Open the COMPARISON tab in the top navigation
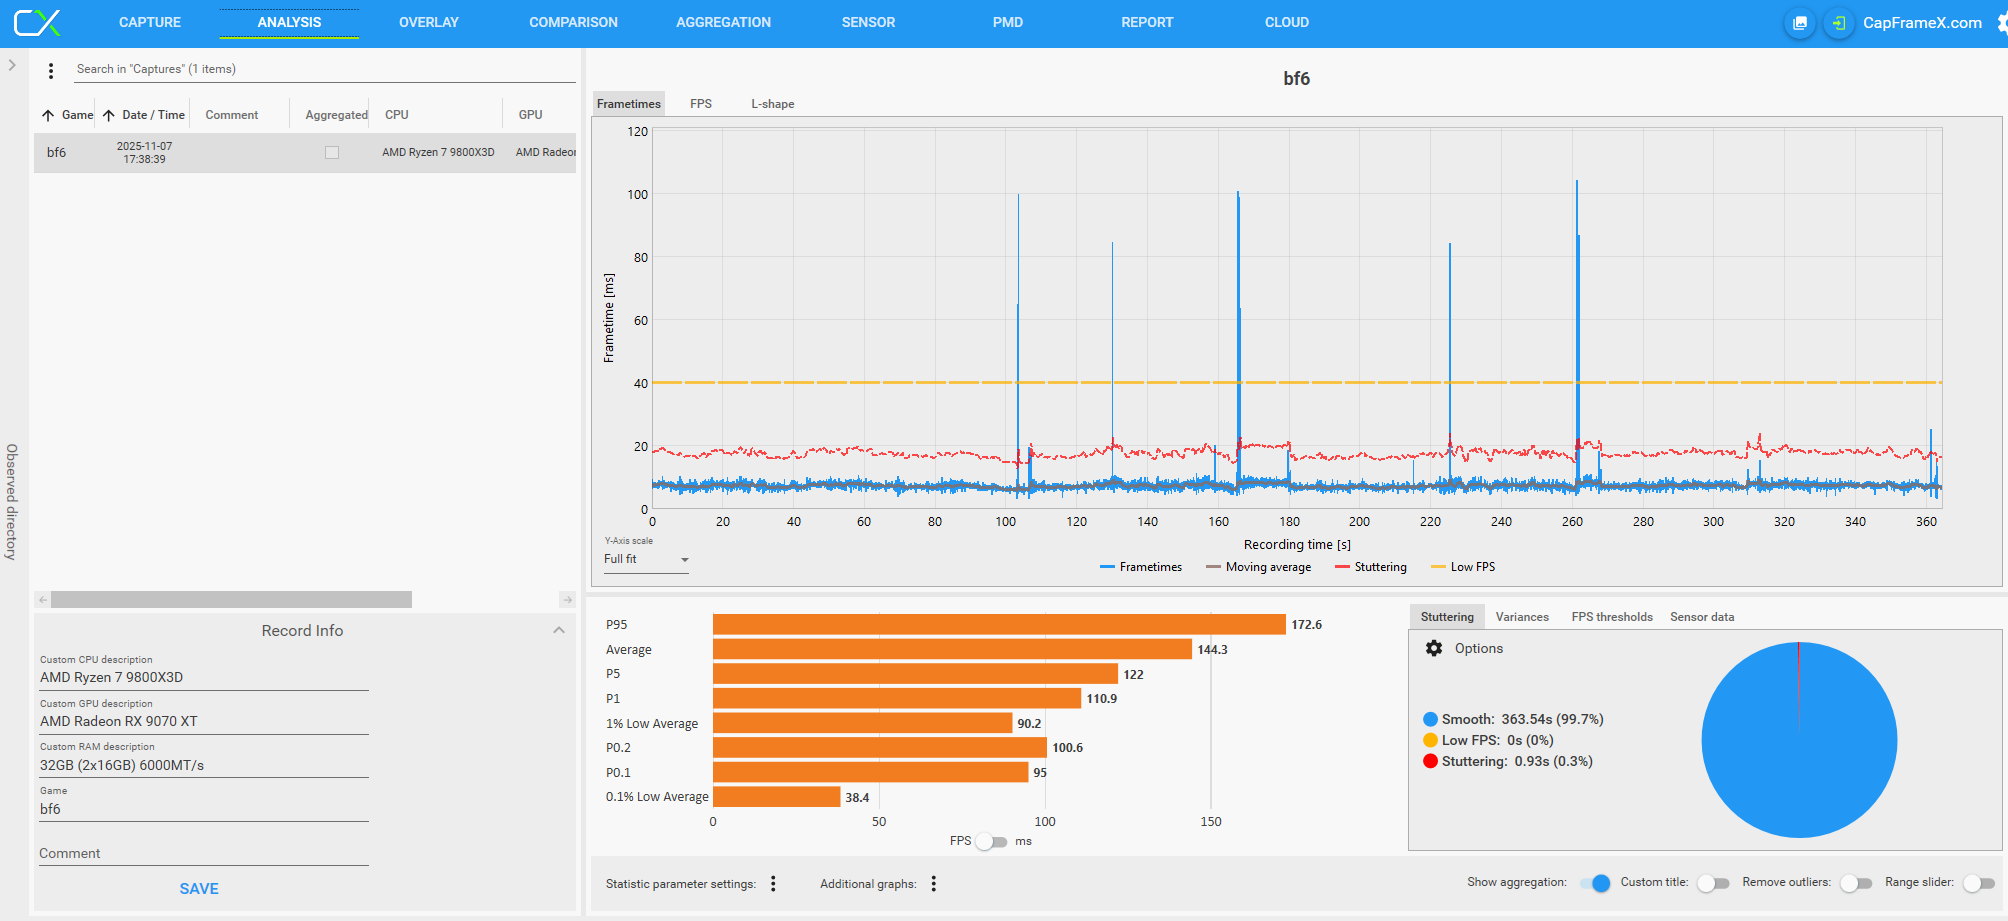 pos(573,22)
